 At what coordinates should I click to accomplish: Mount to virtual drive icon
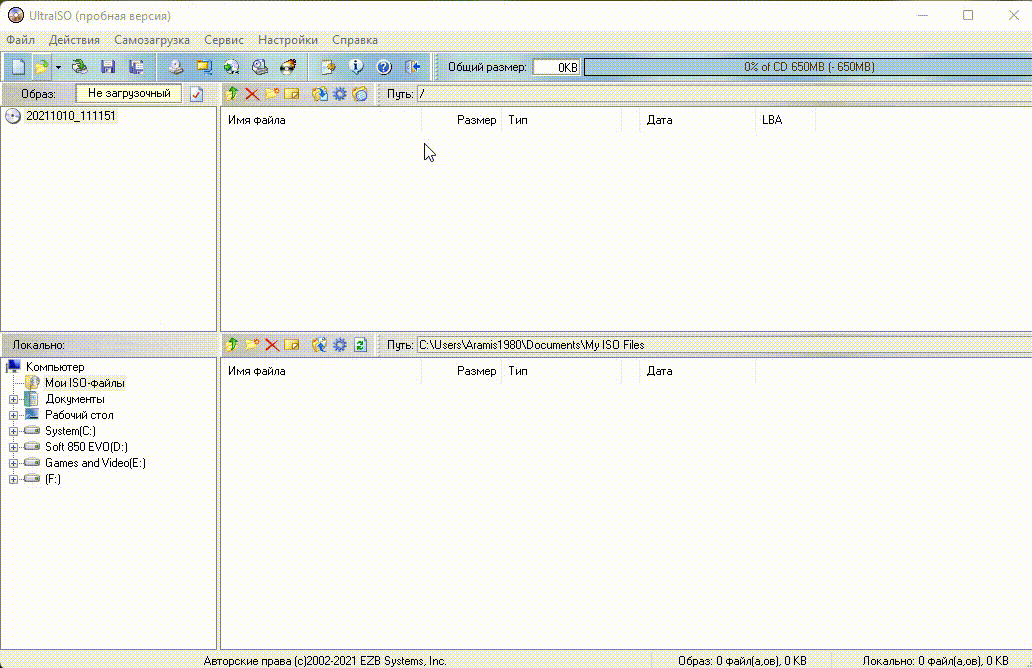260,66
